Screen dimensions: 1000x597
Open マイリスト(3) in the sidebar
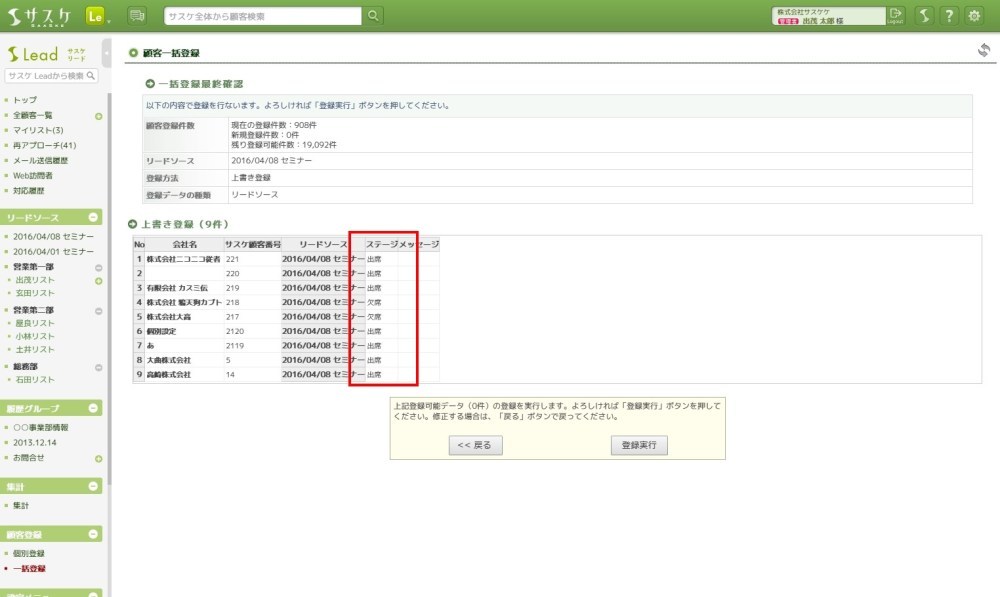pos(38,130)
